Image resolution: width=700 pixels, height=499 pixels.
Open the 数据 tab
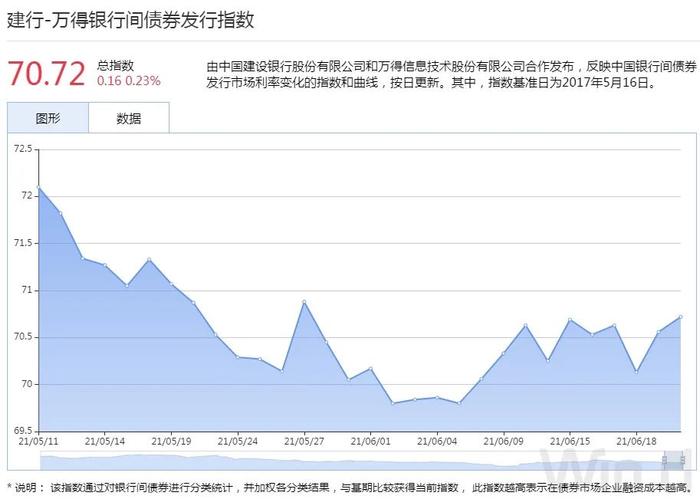[129, 118]
